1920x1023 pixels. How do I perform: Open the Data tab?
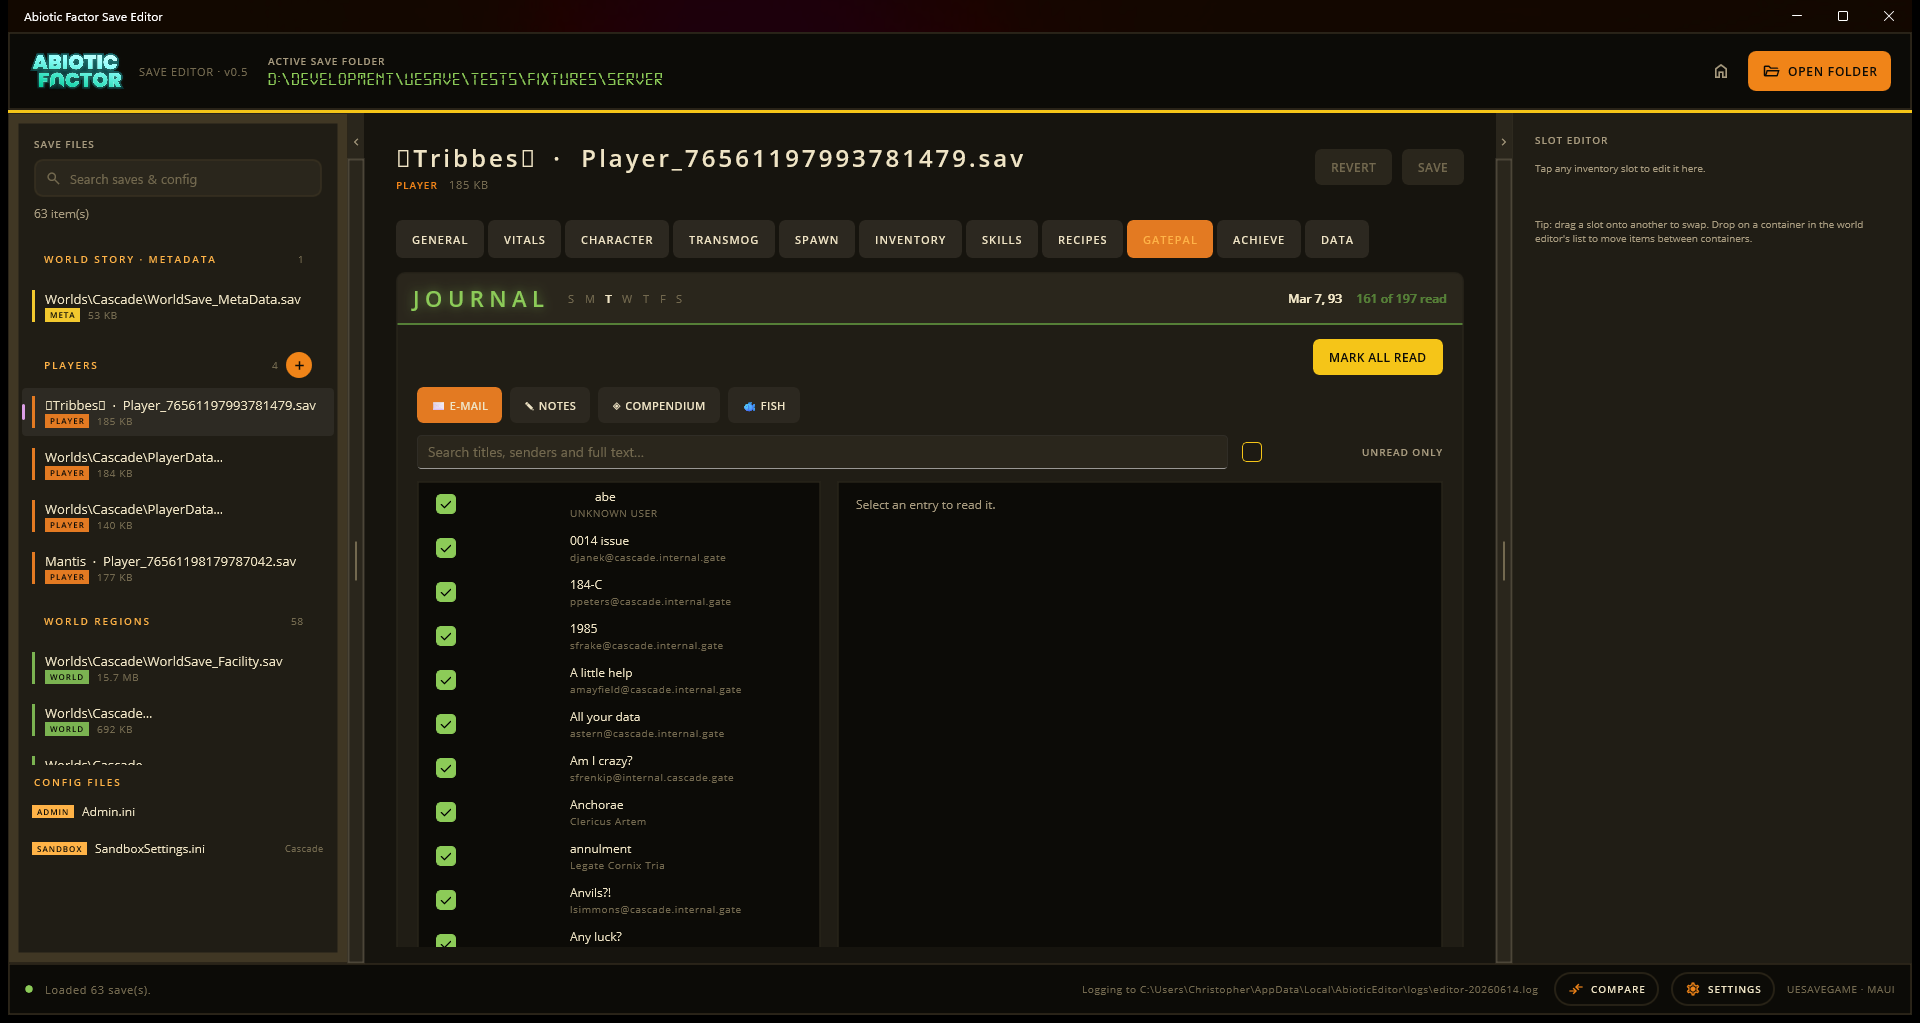click(1337, 239)
